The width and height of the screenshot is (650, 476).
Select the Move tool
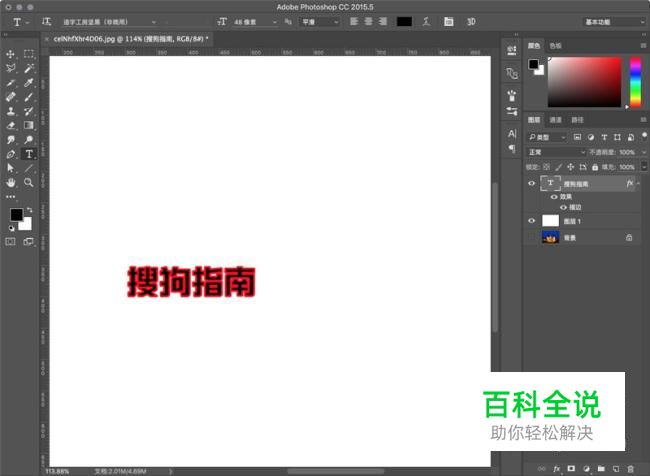click(x=11, y=54)
